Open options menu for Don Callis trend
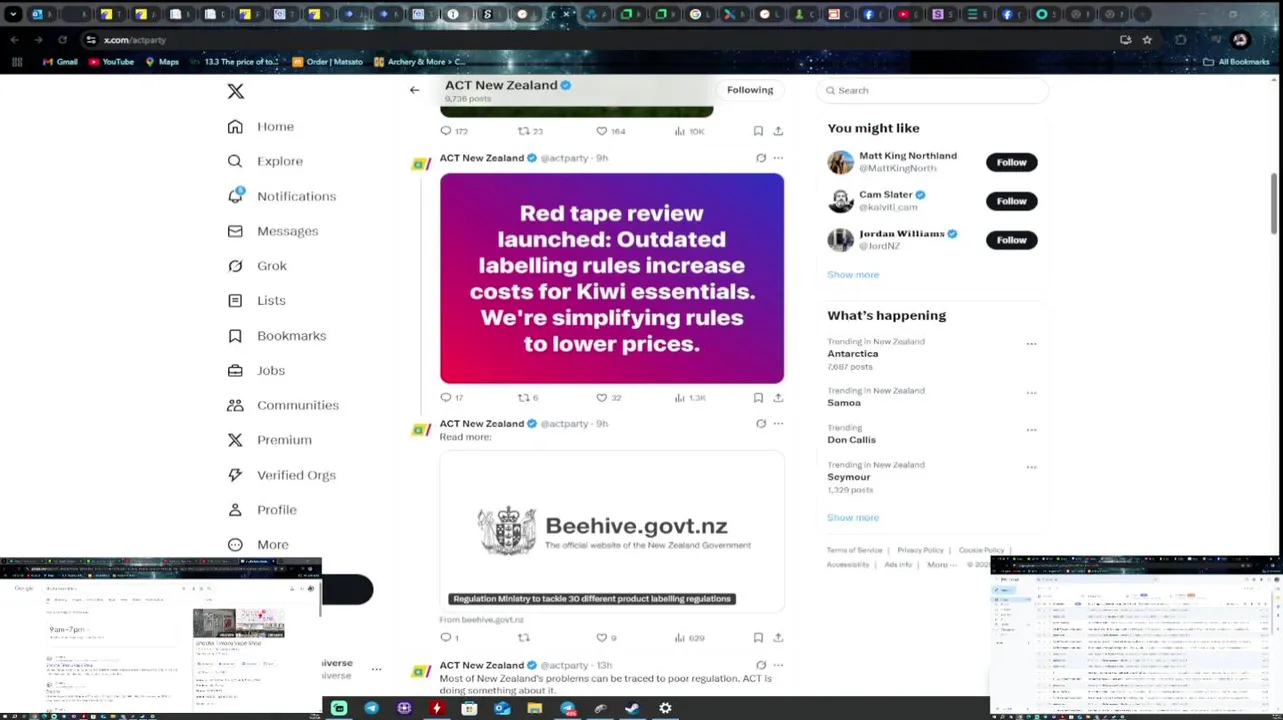The image size is (1283, 720). click(x=1031, y=430)
